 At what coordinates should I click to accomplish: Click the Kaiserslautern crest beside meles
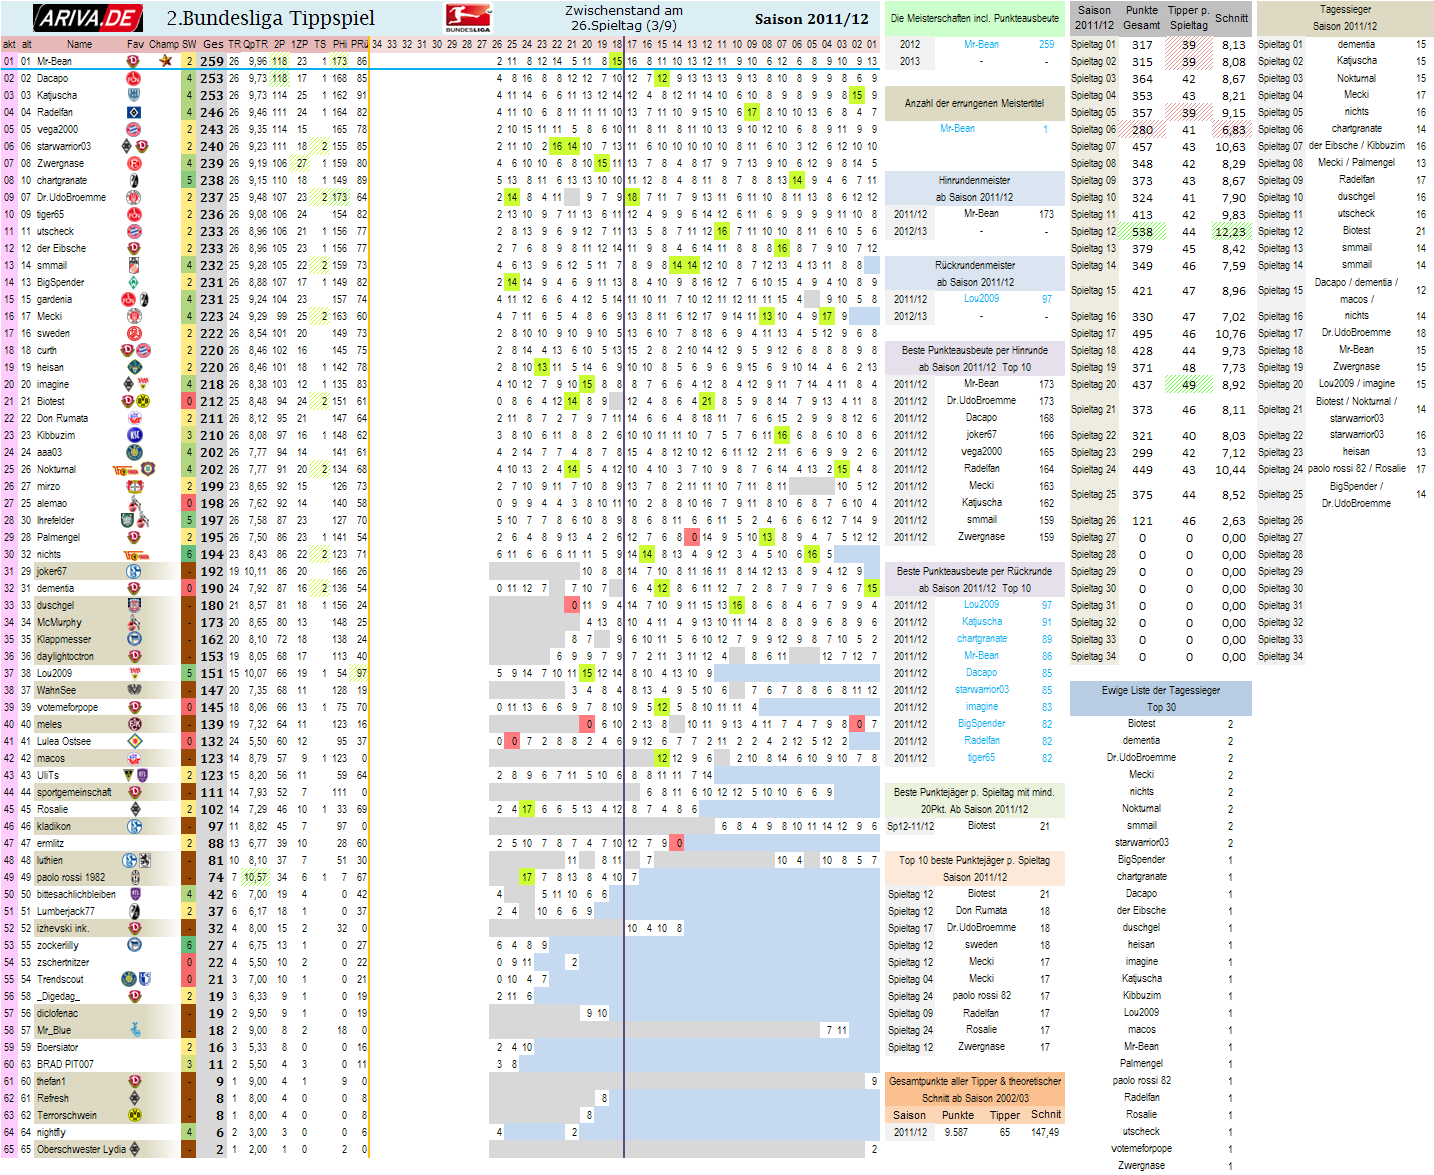pos(133,724)
